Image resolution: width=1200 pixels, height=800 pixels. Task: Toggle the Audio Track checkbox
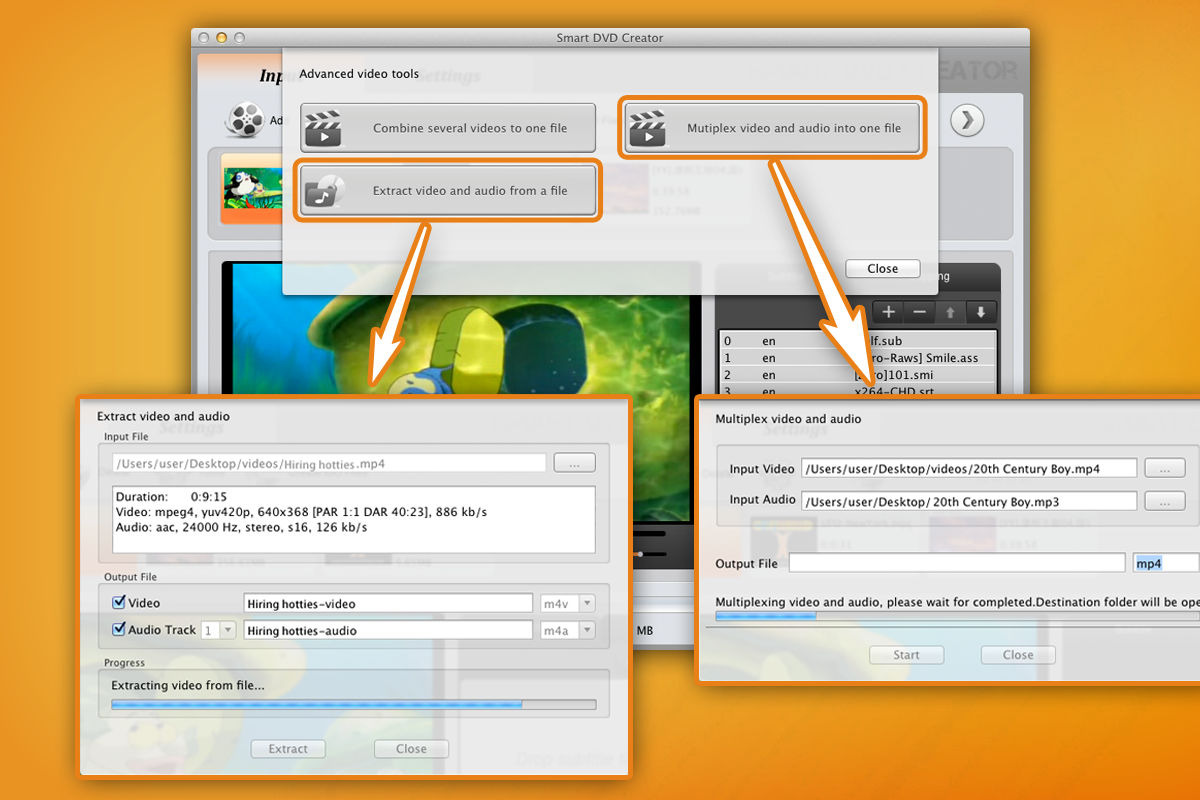tap(119, 630)
